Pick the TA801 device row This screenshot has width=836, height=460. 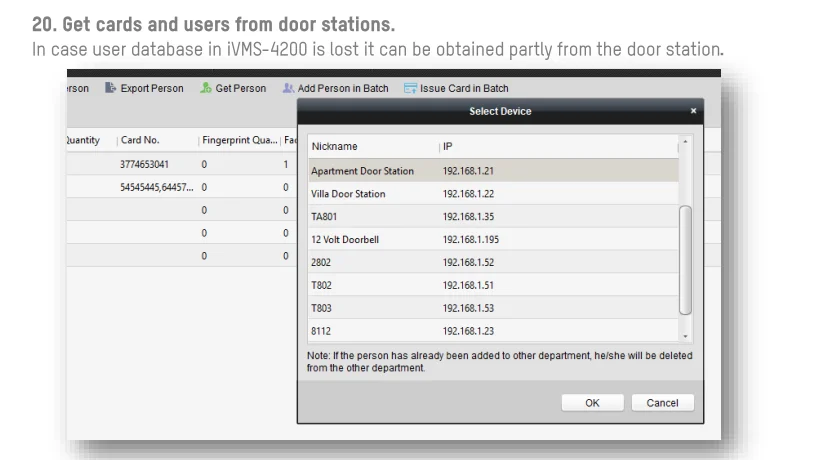(493, 216)
